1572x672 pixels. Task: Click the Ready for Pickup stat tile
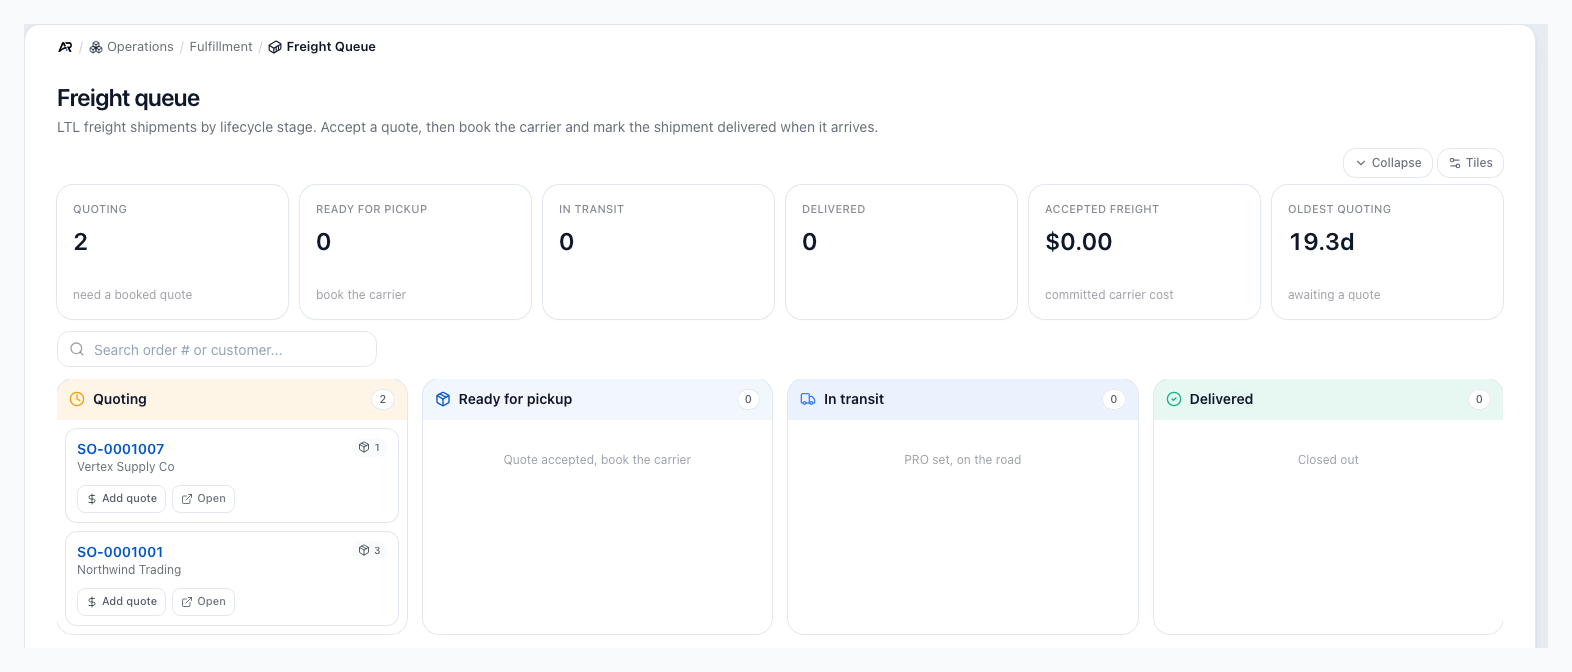click(x=415, y=252)
